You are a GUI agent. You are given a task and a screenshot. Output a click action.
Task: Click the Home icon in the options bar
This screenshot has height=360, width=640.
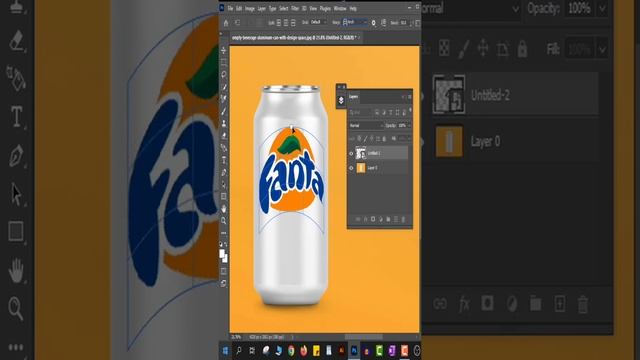tap(226, 23)
